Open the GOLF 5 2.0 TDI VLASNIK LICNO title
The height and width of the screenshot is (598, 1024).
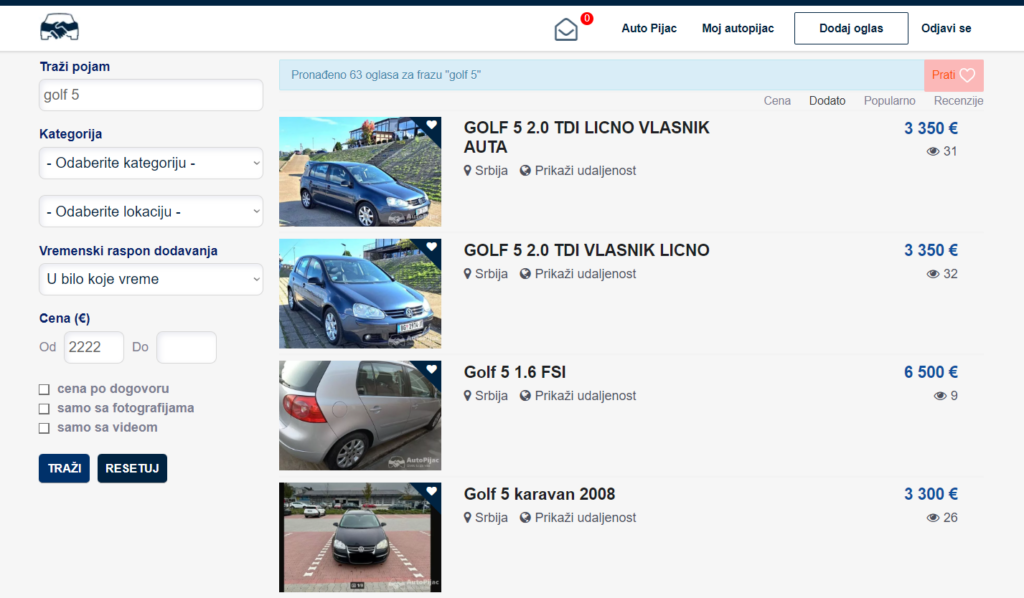tap(586, 250)
